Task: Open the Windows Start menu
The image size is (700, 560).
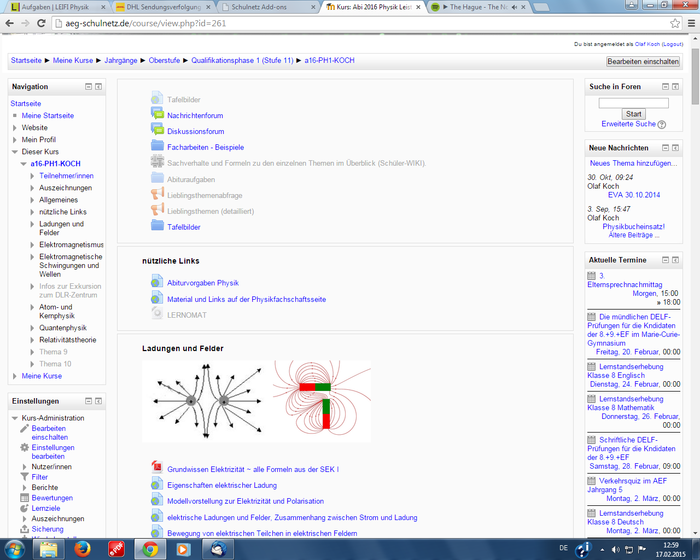Action: point(14,549)
